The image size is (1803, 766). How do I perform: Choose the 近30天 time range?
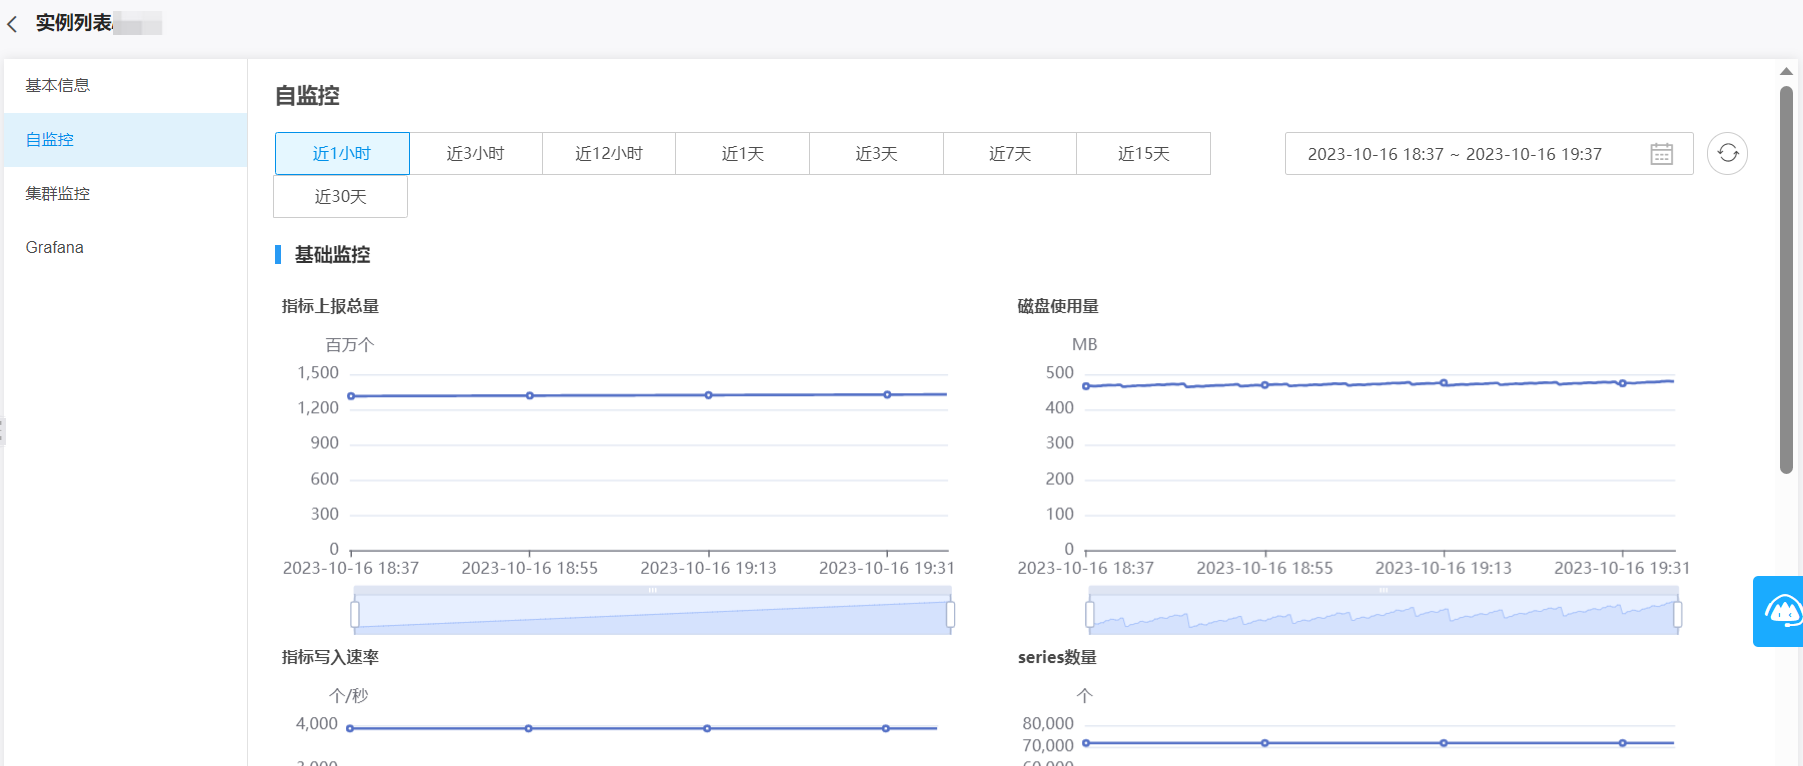[341, 197]
